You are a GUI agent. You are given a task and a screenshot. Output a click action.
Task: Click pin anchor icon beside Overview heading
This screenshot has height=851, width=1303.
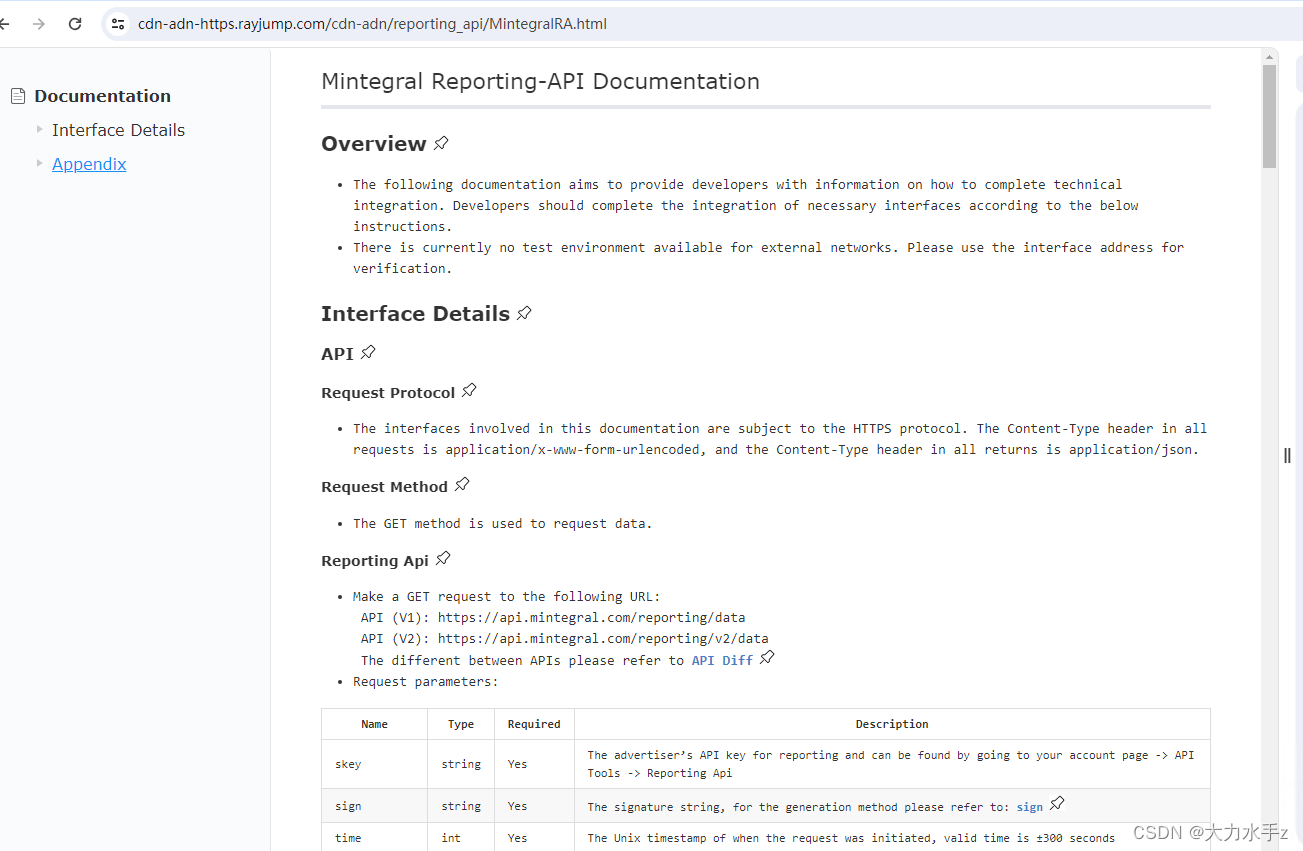click(441, 143)
